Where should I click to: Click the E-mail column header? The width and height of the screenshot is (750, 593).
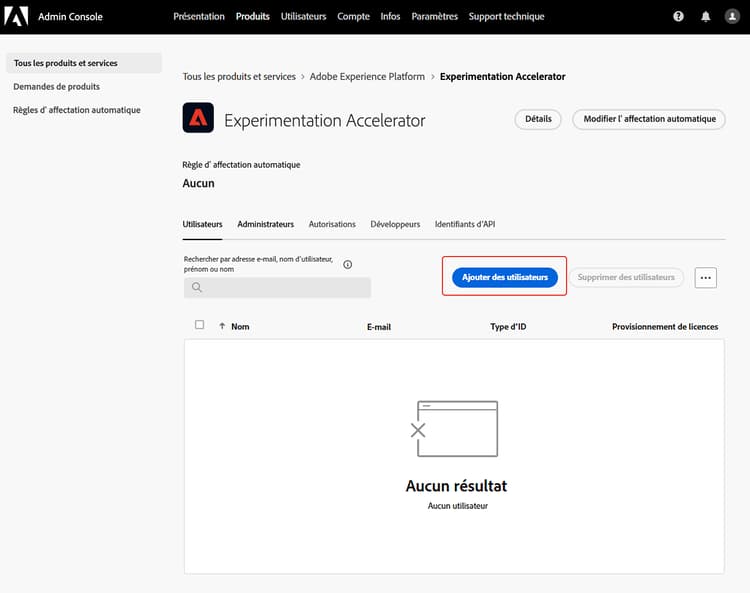coord(379,327)
